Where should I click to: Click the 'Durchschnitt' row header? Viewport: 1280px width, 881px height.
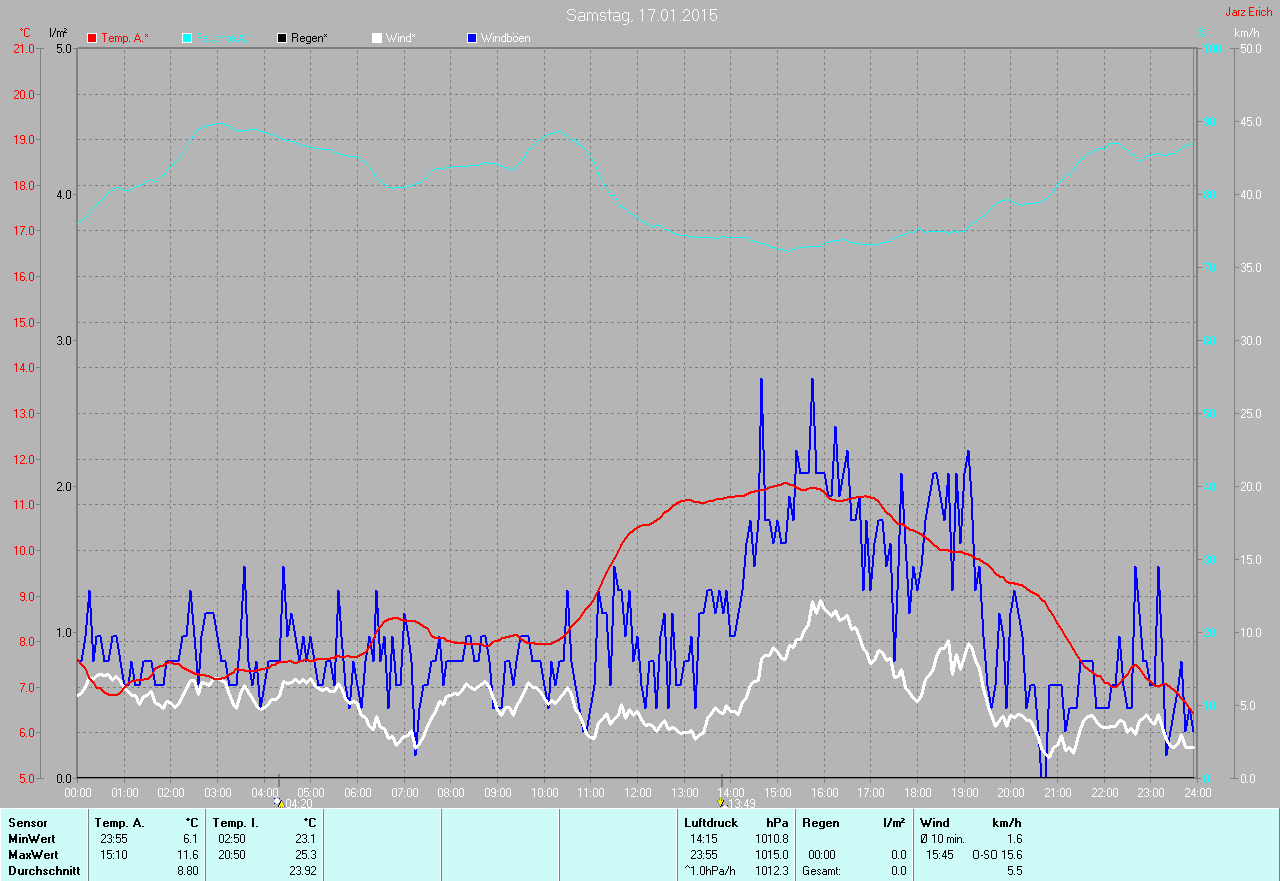tap(42, 871)
